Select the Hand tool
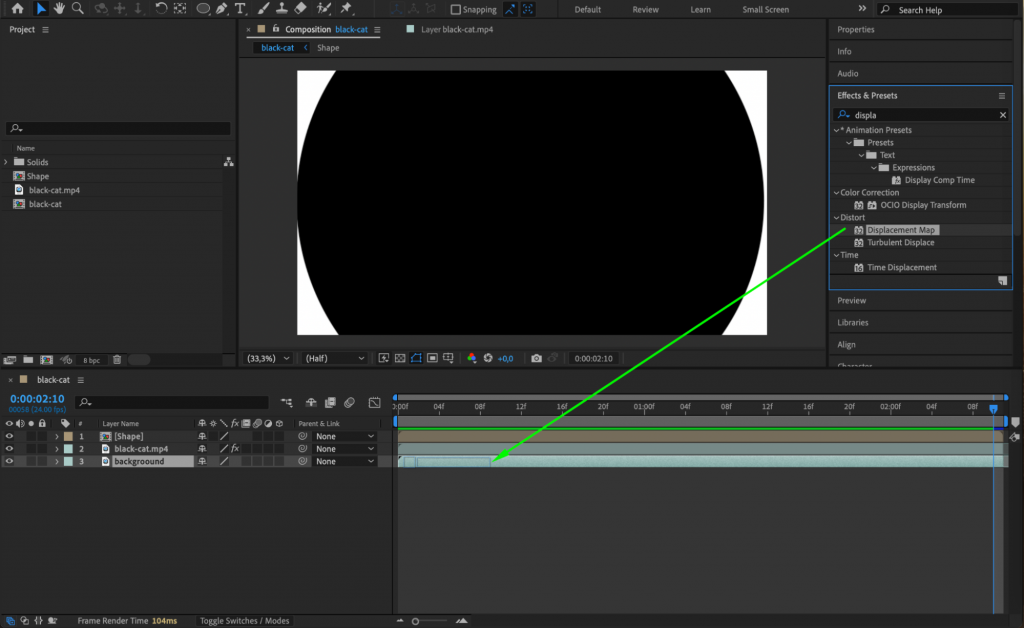Image resolution: width=1024 pixels, height=628 pixels. click(60, 9)
